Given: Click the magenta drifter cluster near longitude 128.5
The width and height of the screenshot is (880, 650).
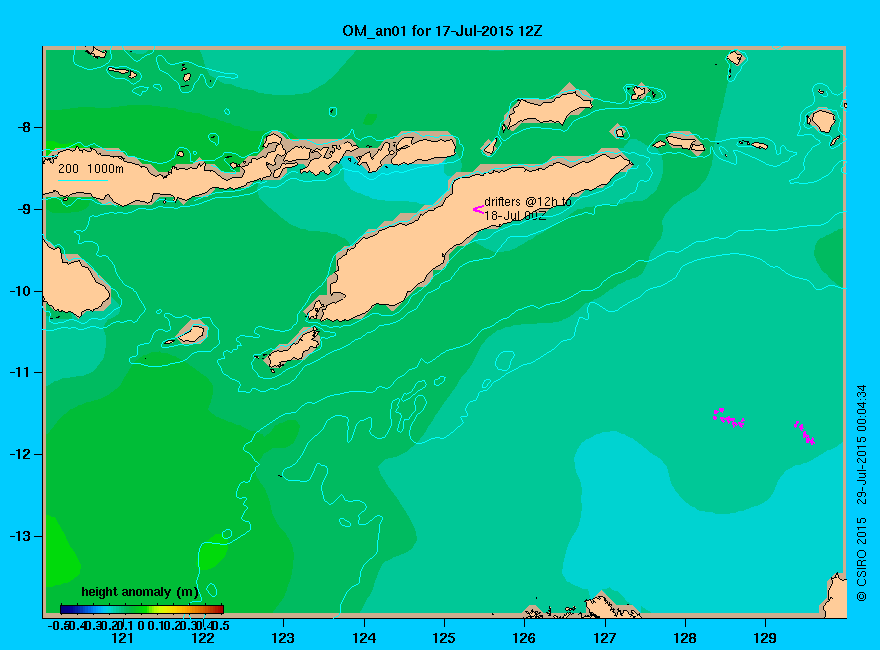Looking at the screenshot, I should click(728, 418).
